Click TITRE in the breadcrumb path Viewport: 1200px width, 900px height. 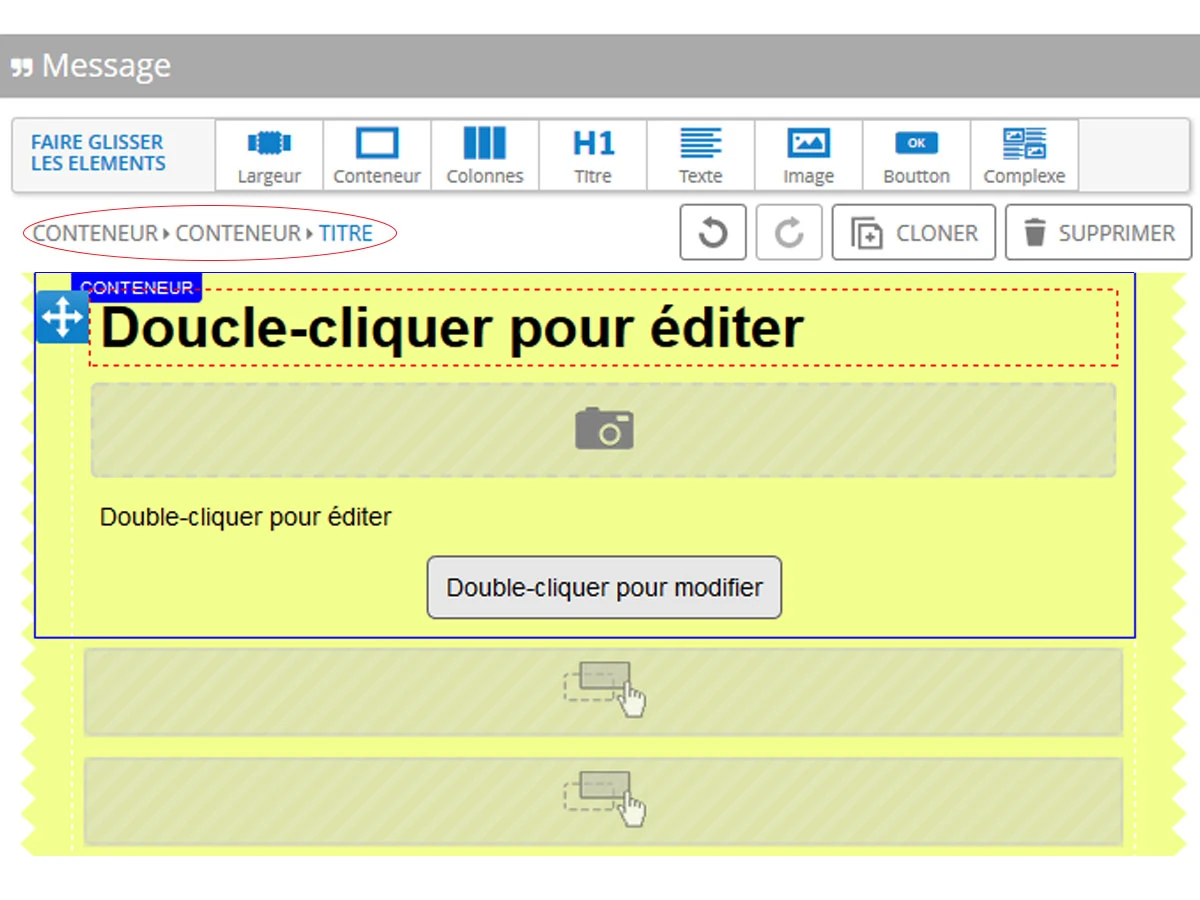pos(346,234)
